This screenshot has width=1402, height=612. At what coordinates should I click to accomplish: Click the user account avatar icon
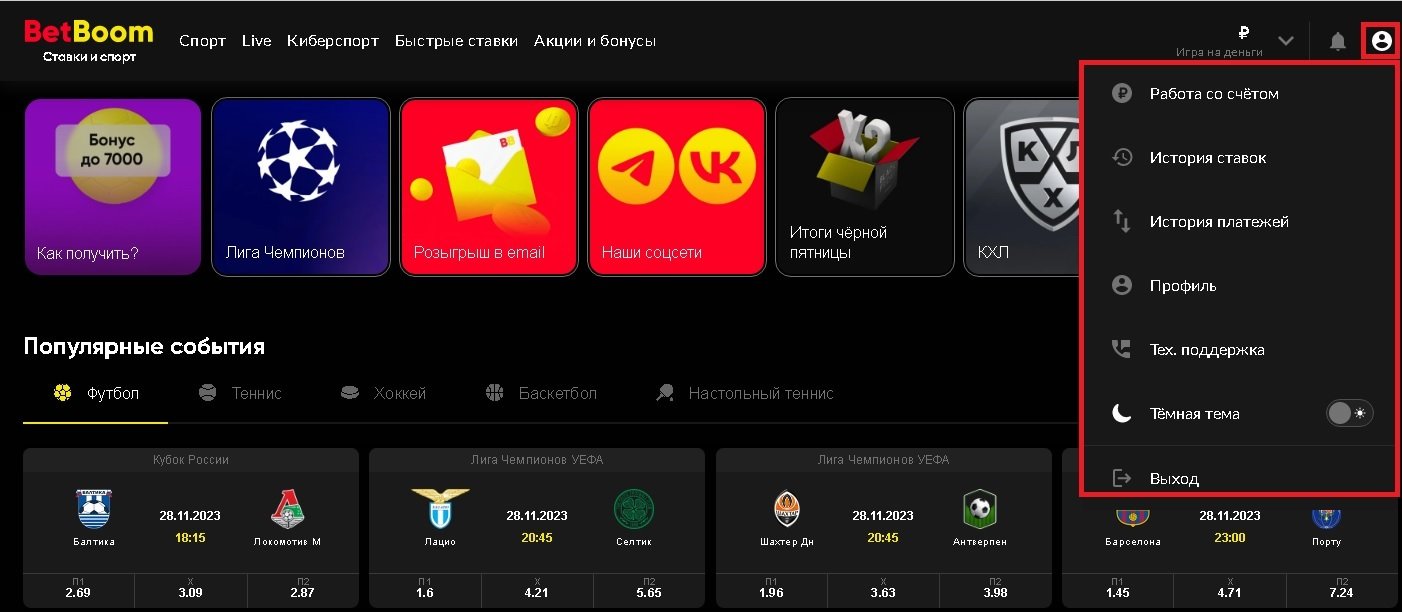tap(1381, 41)
